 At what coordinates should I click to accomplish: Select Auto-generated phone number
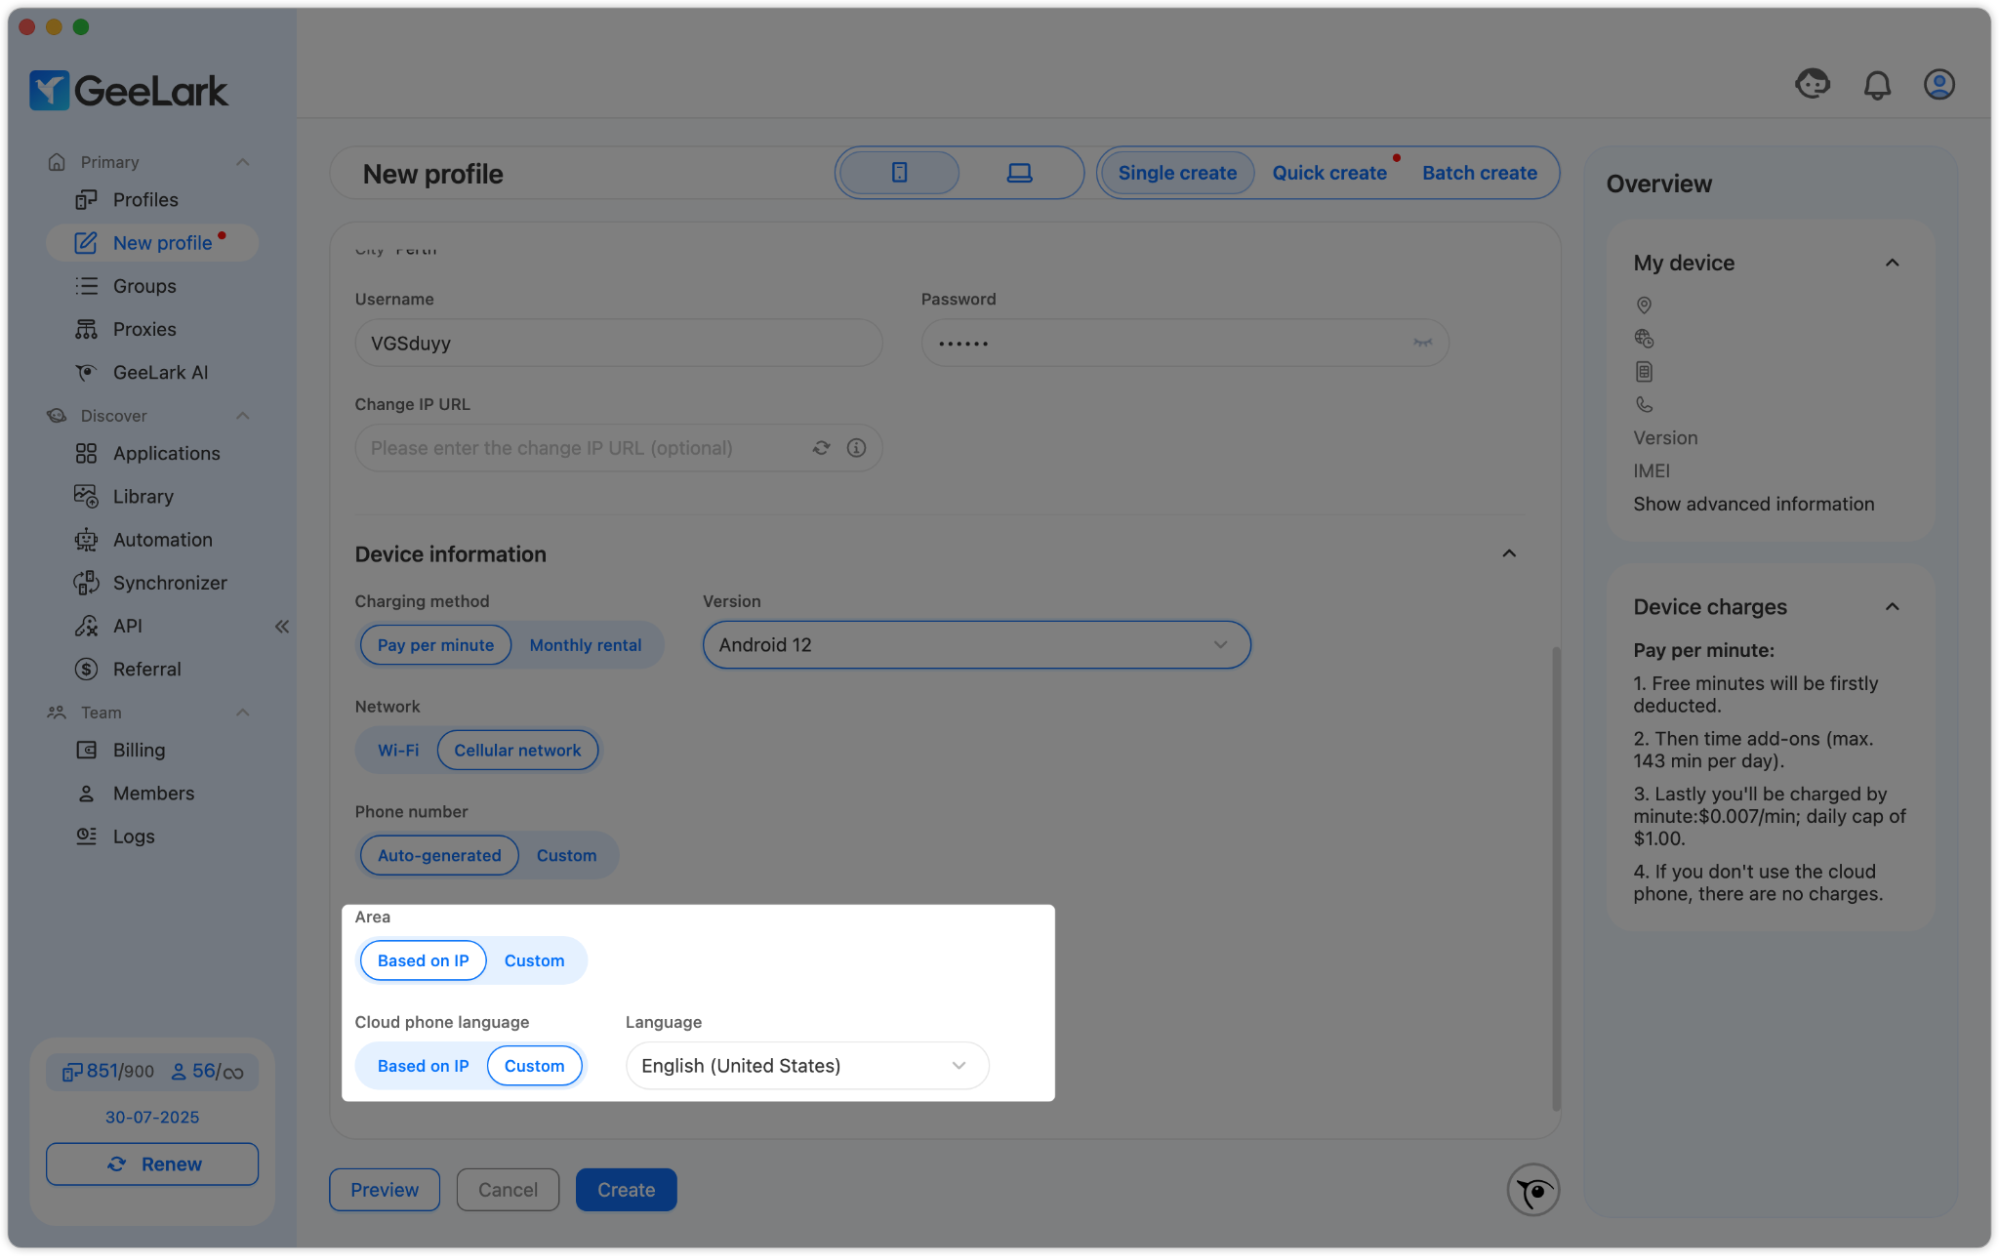439,855
